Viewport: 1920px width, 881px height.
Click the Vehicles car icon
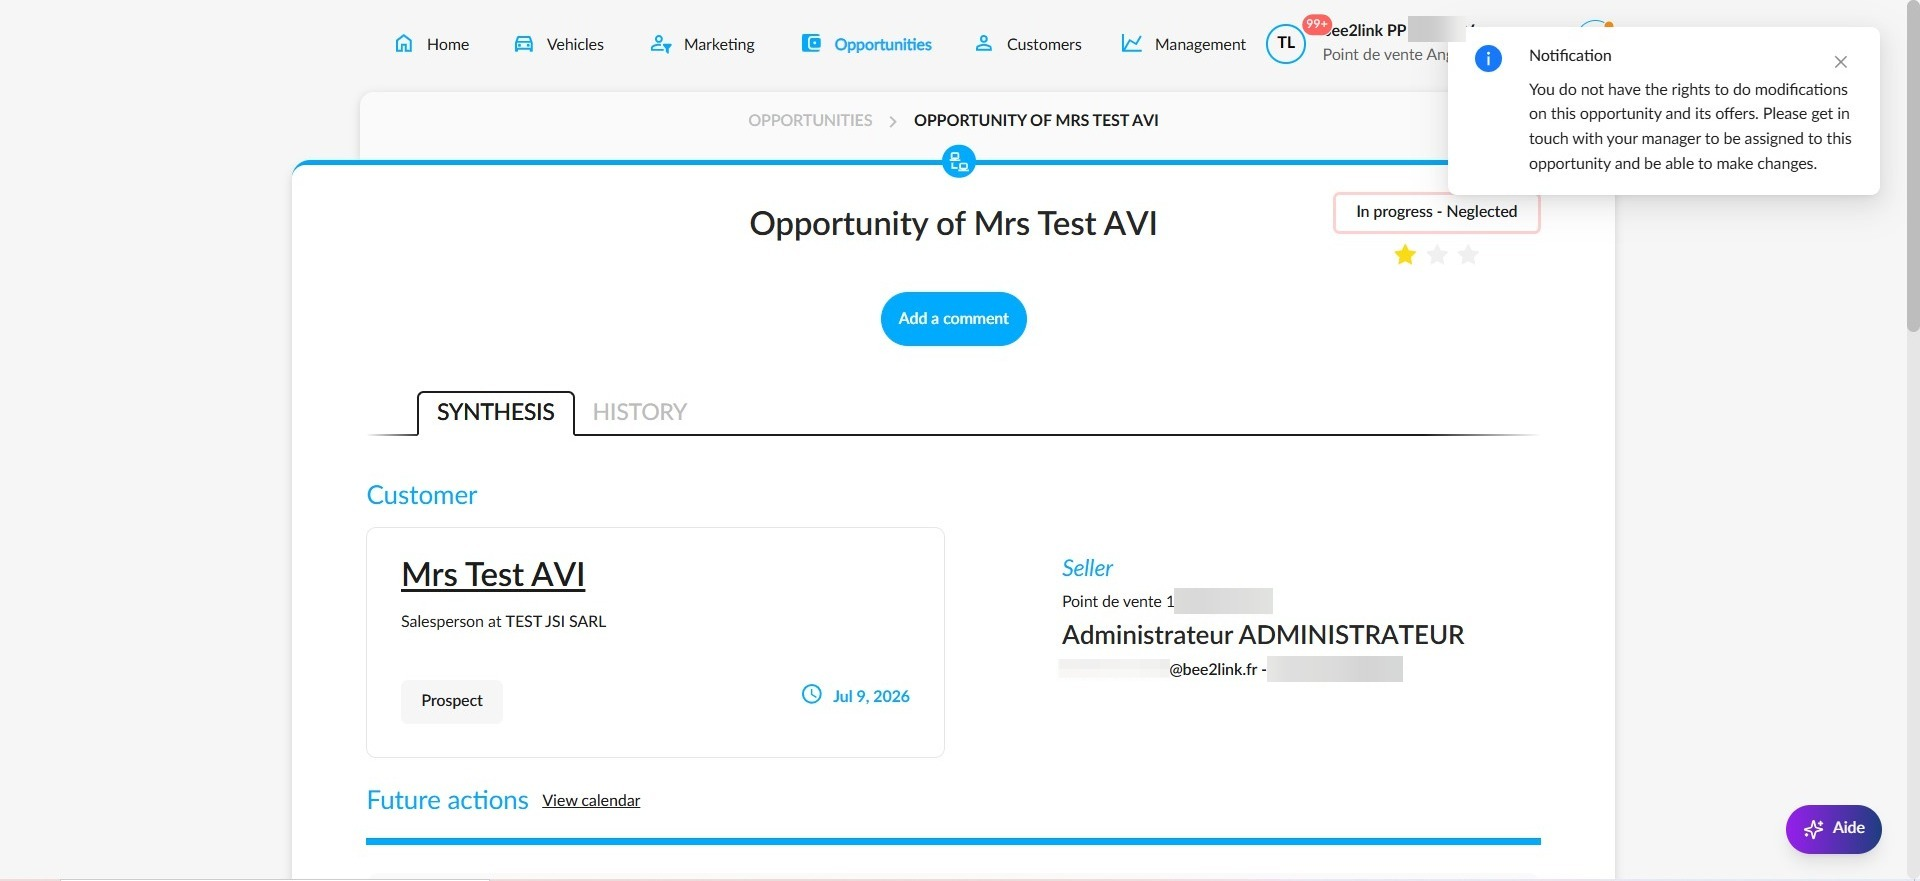523,44
